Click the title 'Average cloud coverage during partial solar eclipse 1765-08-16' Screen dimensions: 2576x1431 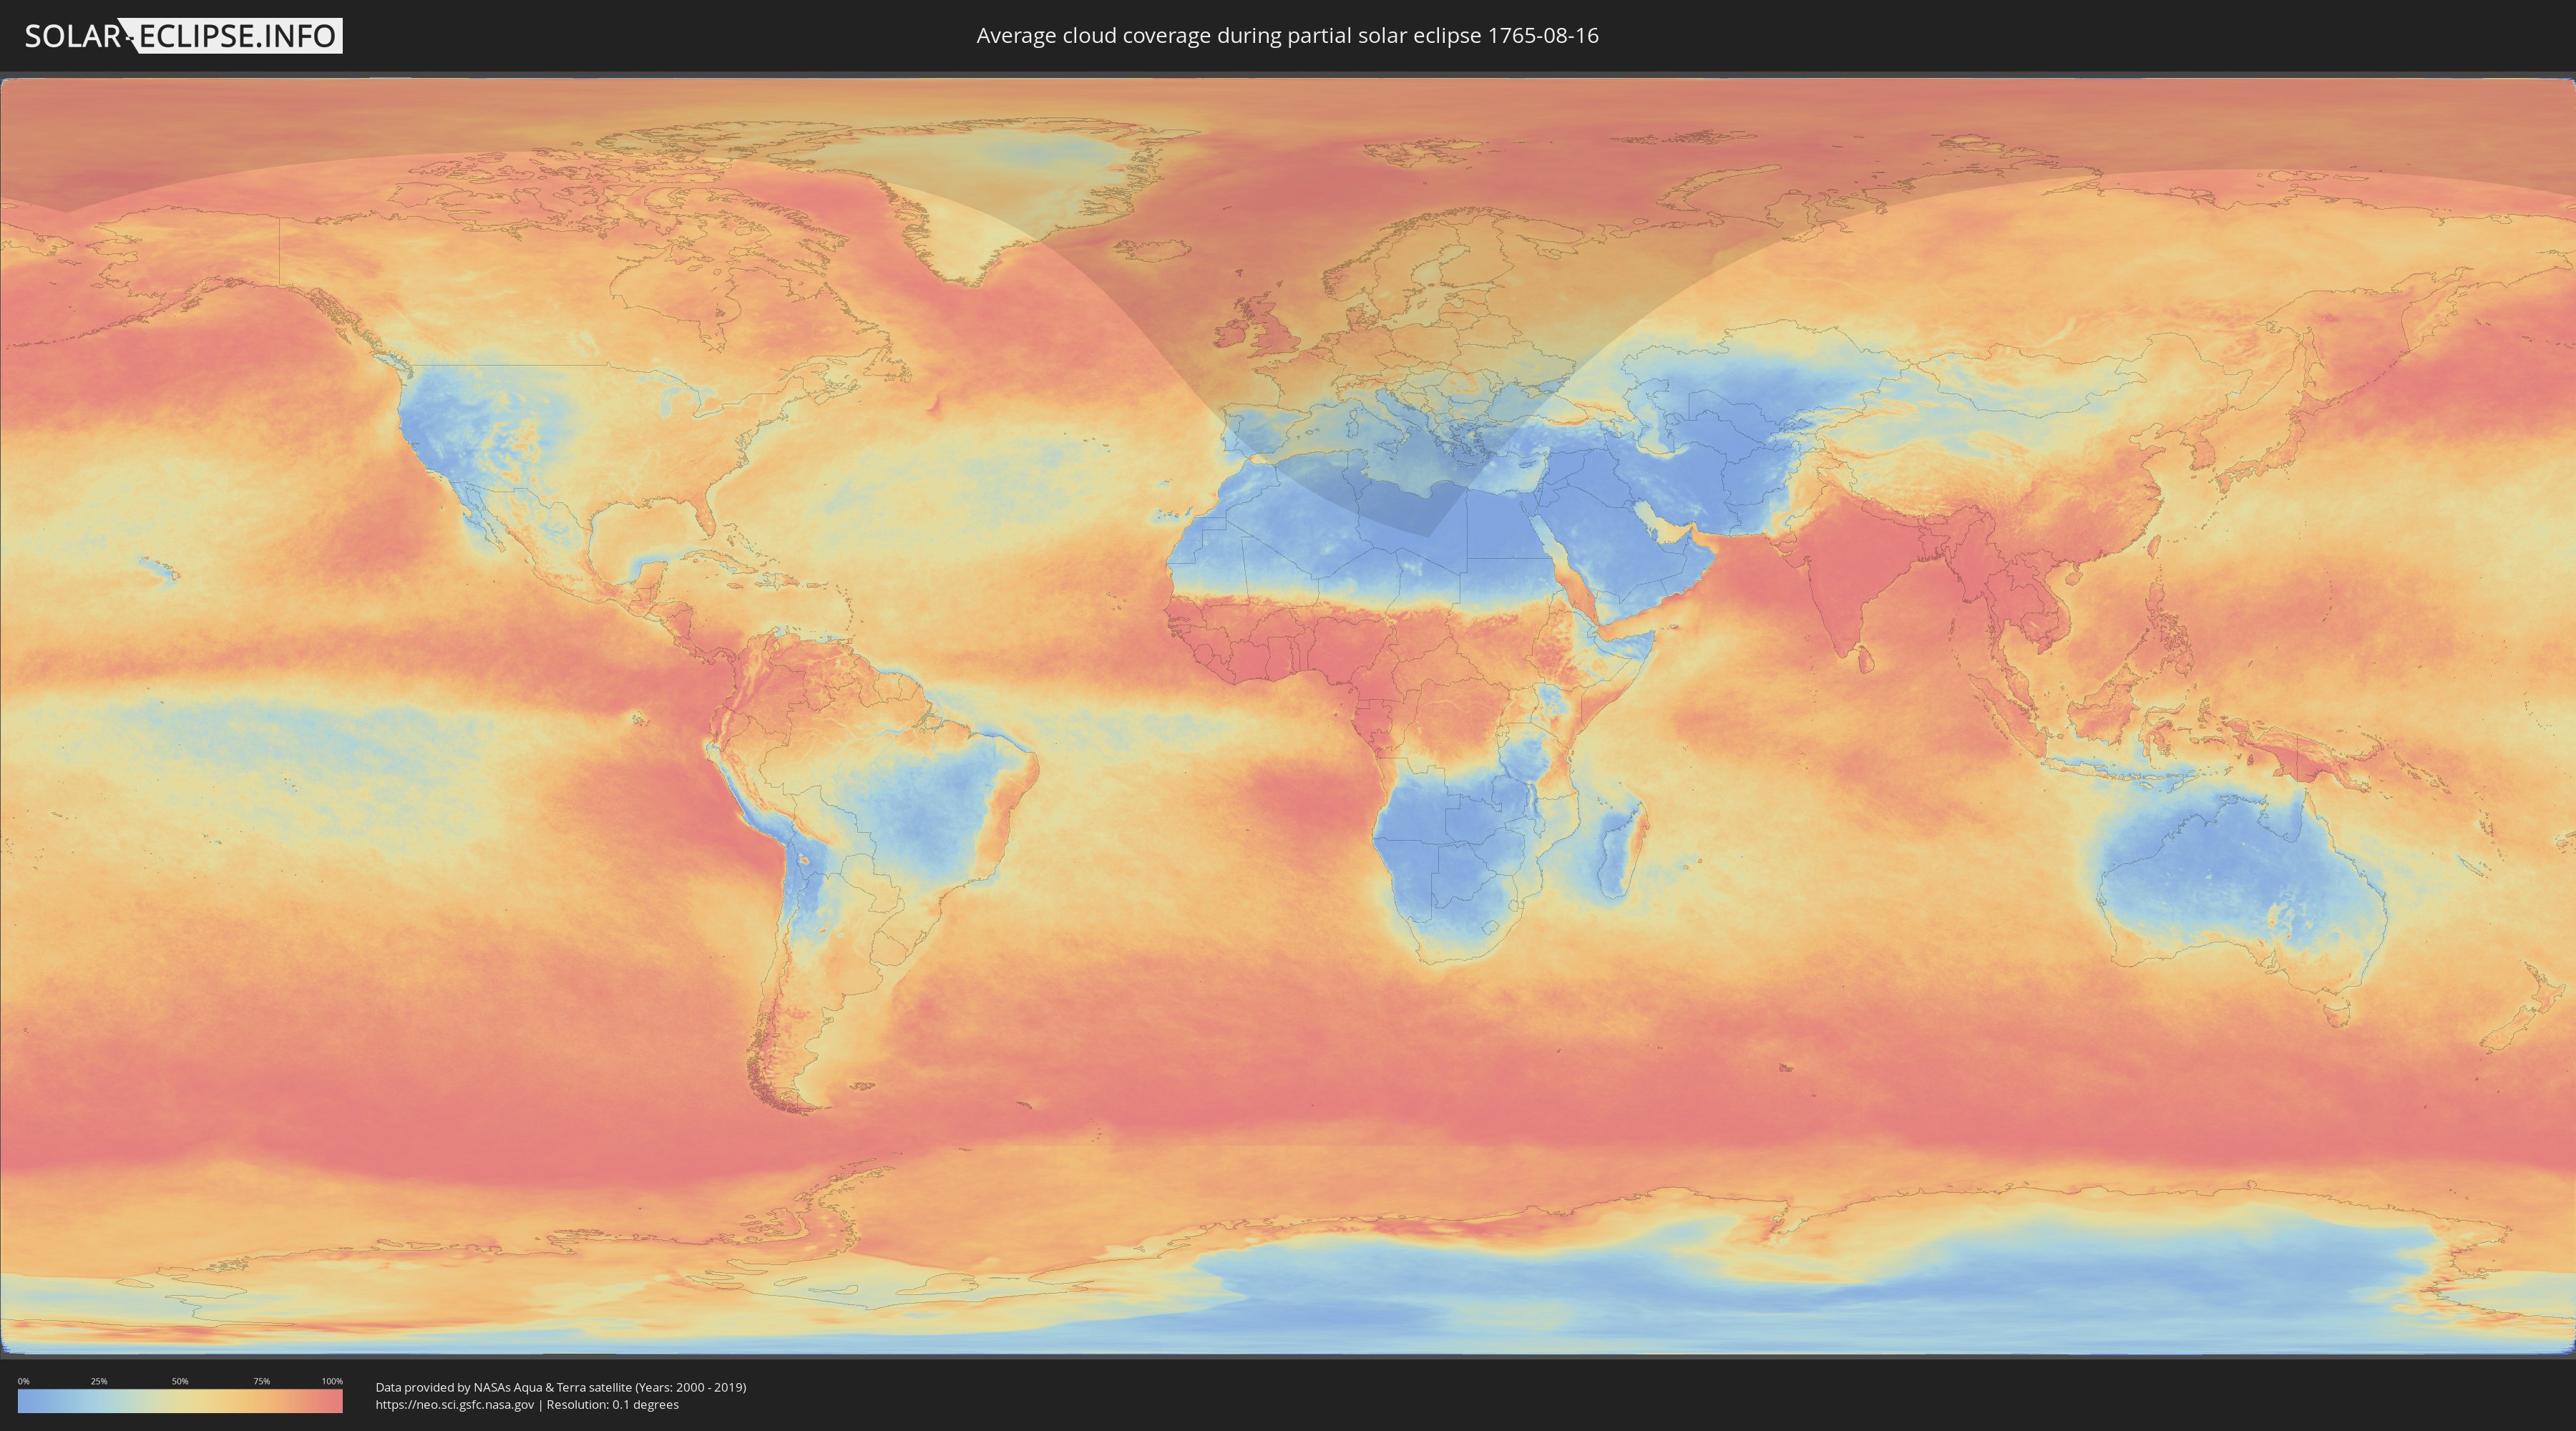1287,36
